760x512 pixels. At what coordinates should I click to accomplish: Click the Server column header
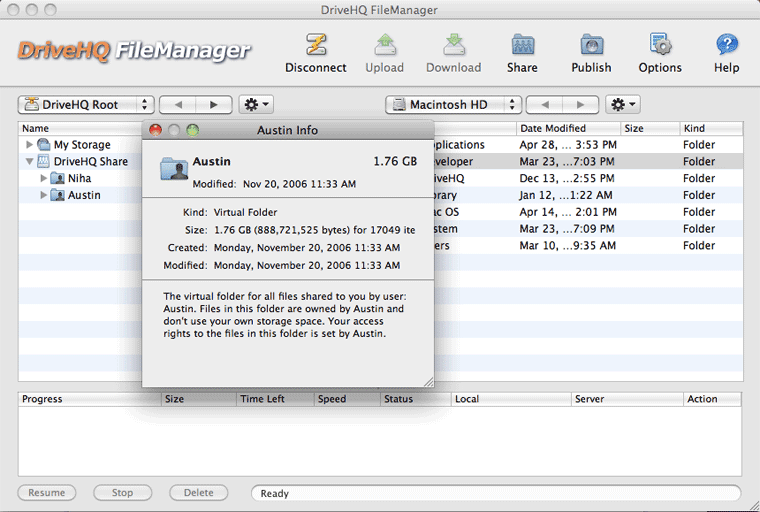[x=627, y=399]
